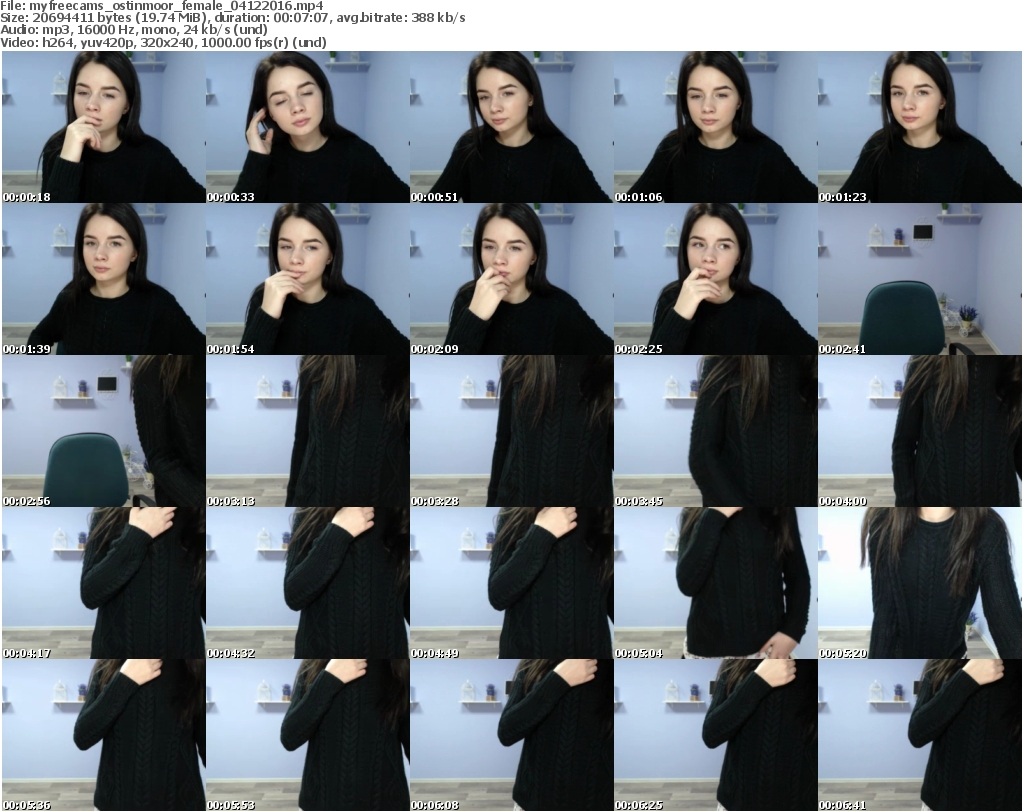Click the thumbnail timestamped 00:00:18

click(103, 127)
